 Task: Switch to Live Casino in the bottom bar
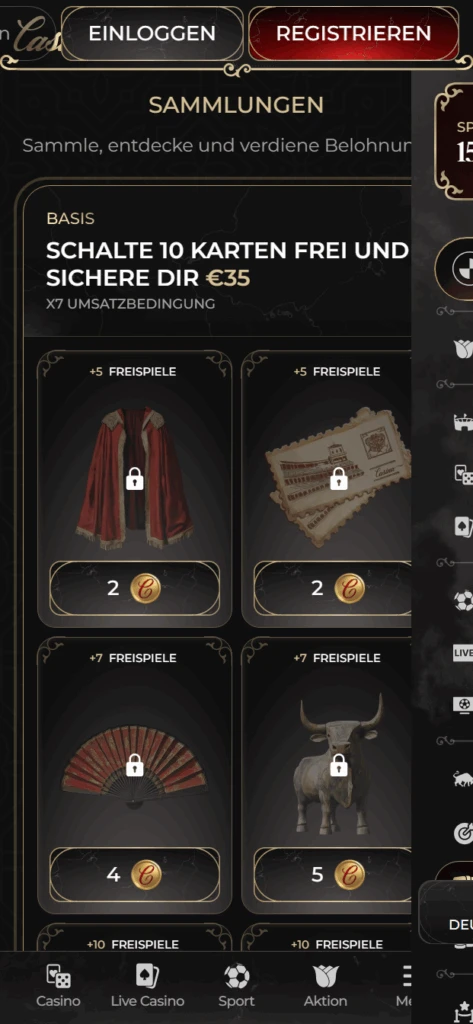(147, 986)
